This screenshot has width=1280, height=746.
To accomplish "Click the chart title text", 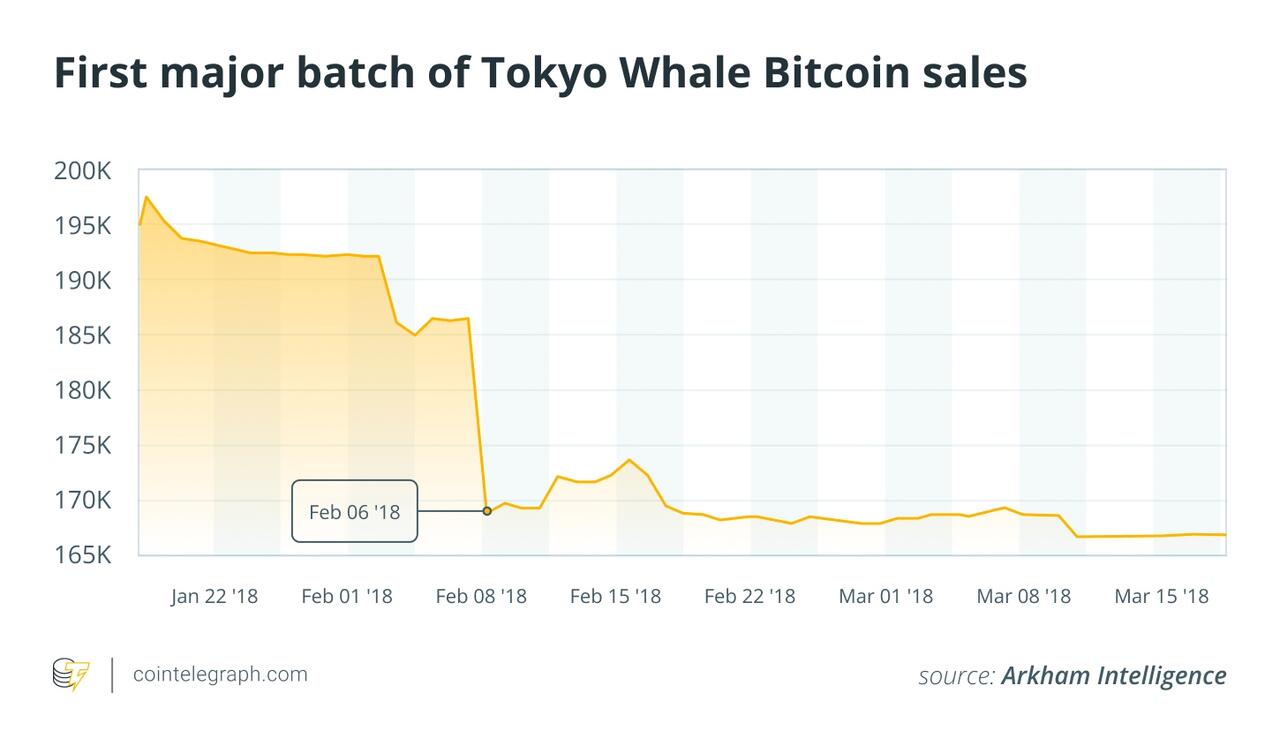I will click(x=540, y=74).
